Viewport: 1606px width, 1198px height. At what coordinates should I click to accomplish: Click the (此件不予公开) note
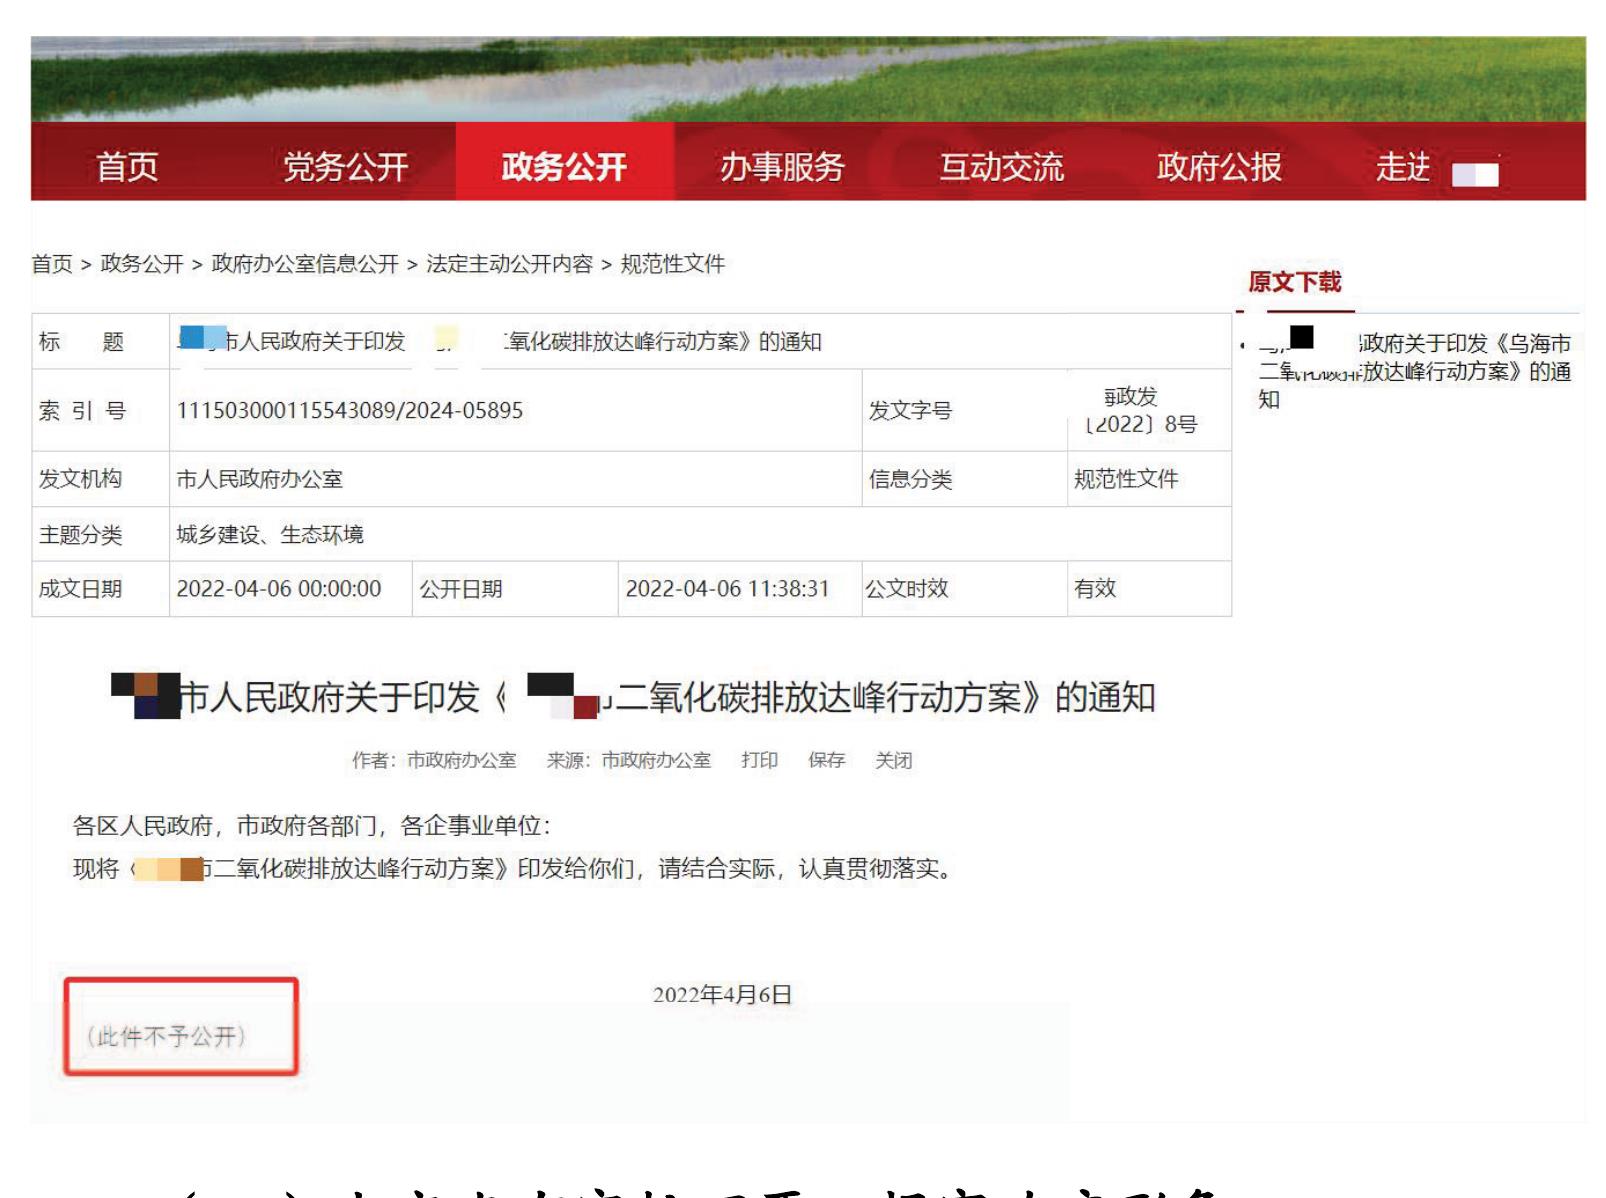click(x=167, y=1036)
